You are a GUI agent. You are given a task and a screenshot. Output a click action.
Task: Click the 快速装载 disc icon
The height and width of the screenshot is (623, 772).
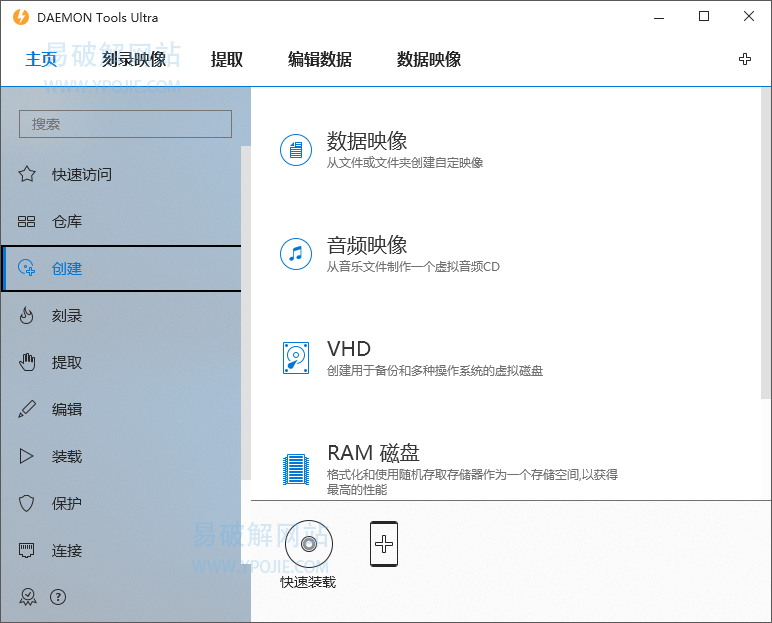[x=309, y=544]
